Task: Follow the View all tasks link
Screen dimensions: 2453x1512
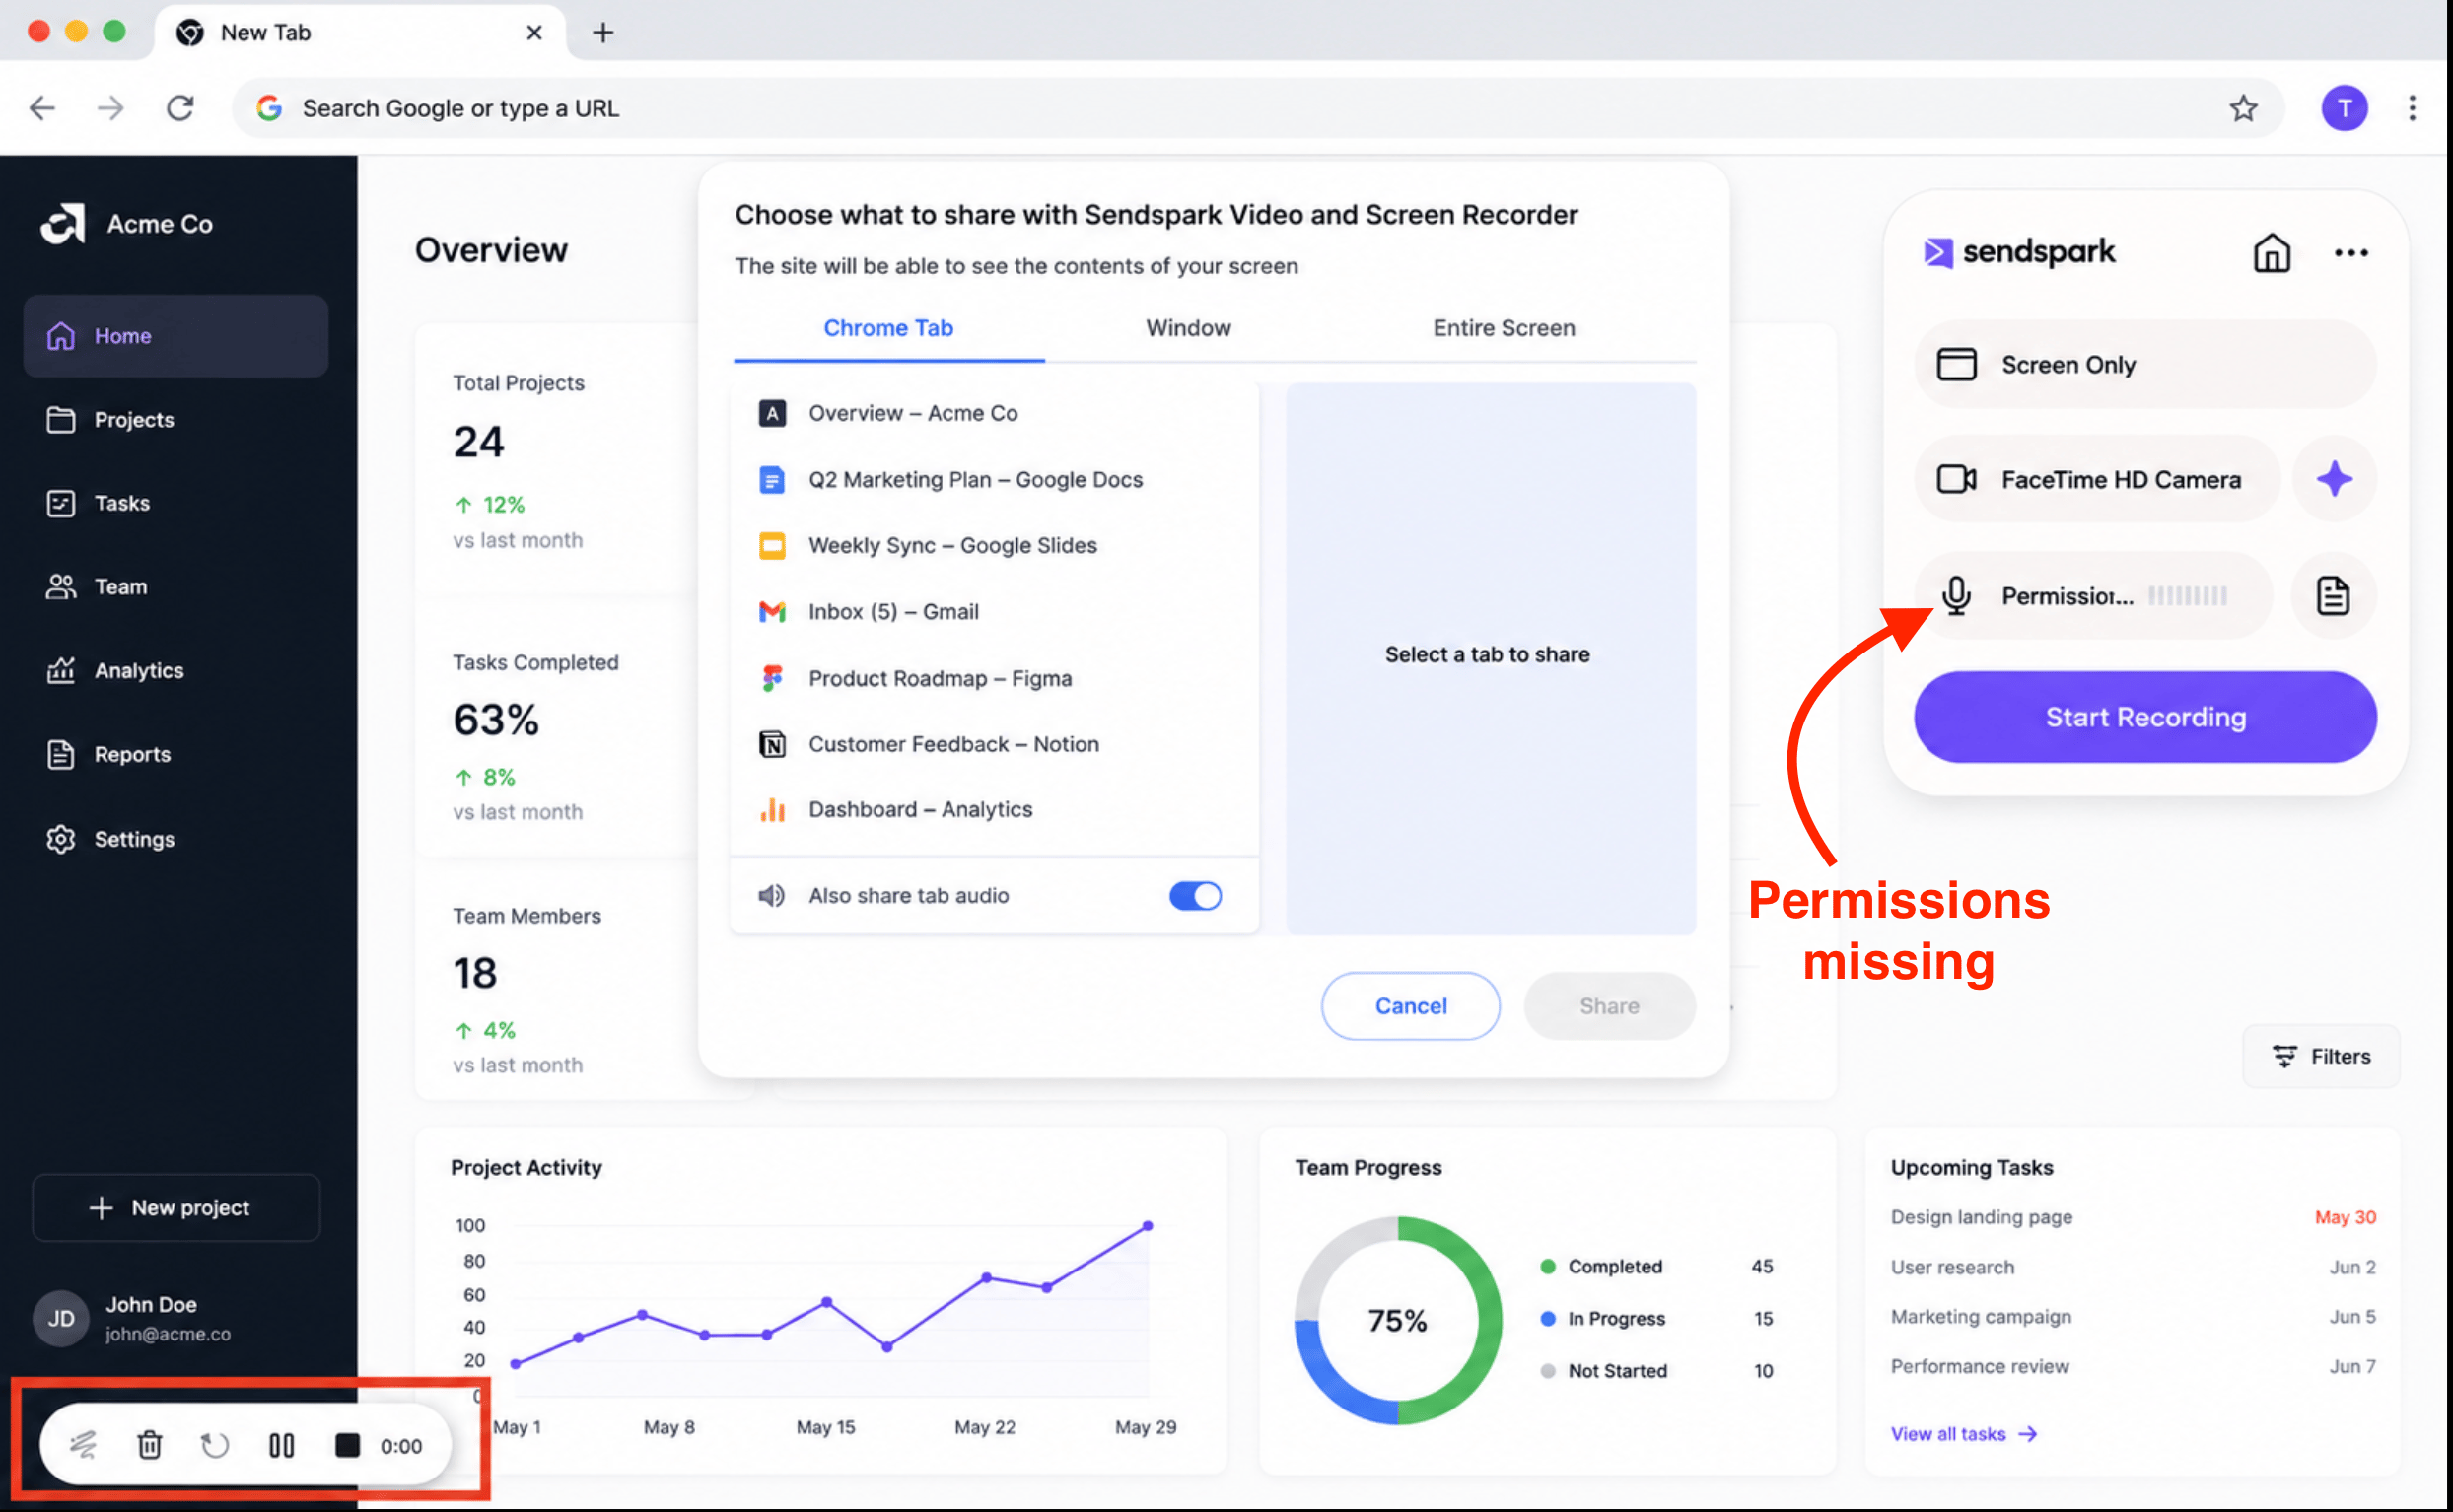Action: point(1962,1434)
